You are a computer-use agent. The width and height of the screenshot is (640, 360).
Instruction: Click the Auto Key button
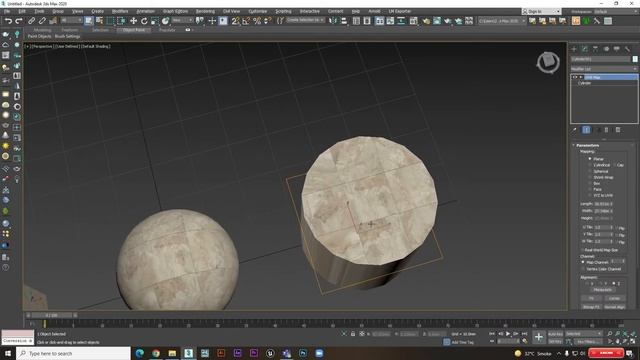[x=555, y=334]
